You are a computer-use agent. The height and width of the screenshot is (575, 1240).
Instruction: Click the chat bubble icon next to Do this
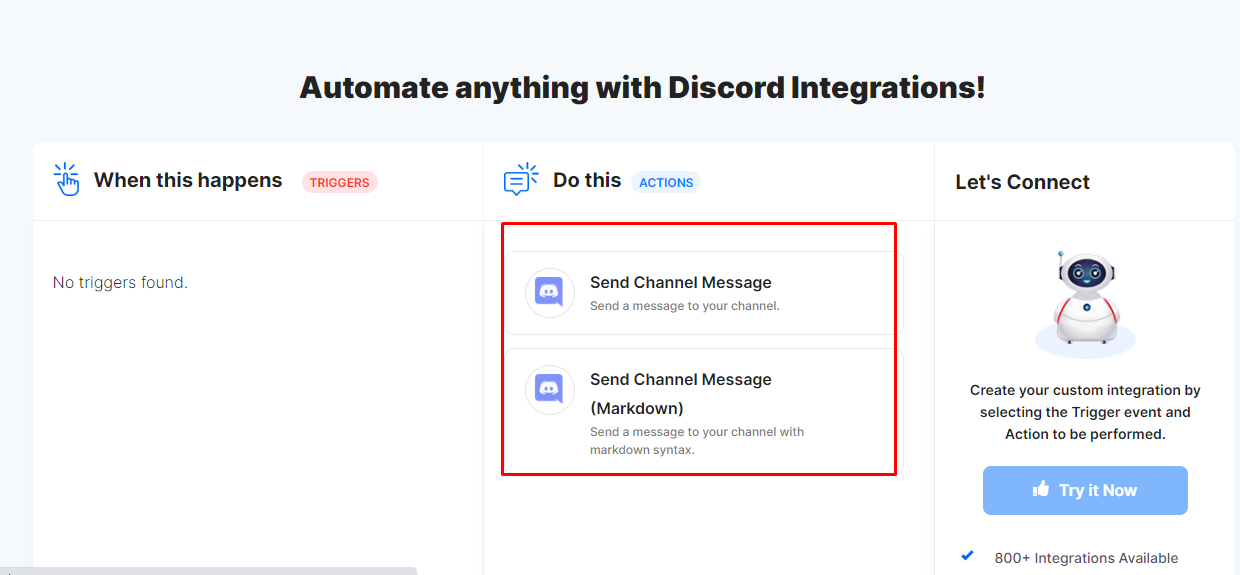point(520,180)
